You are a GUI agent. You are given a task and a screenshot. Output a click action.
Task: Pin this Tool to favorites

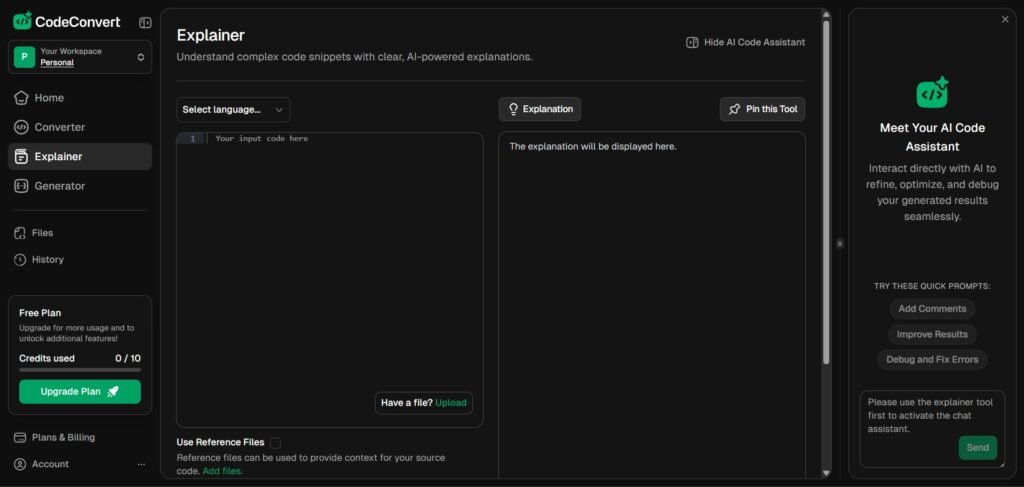tap(762, 109)
